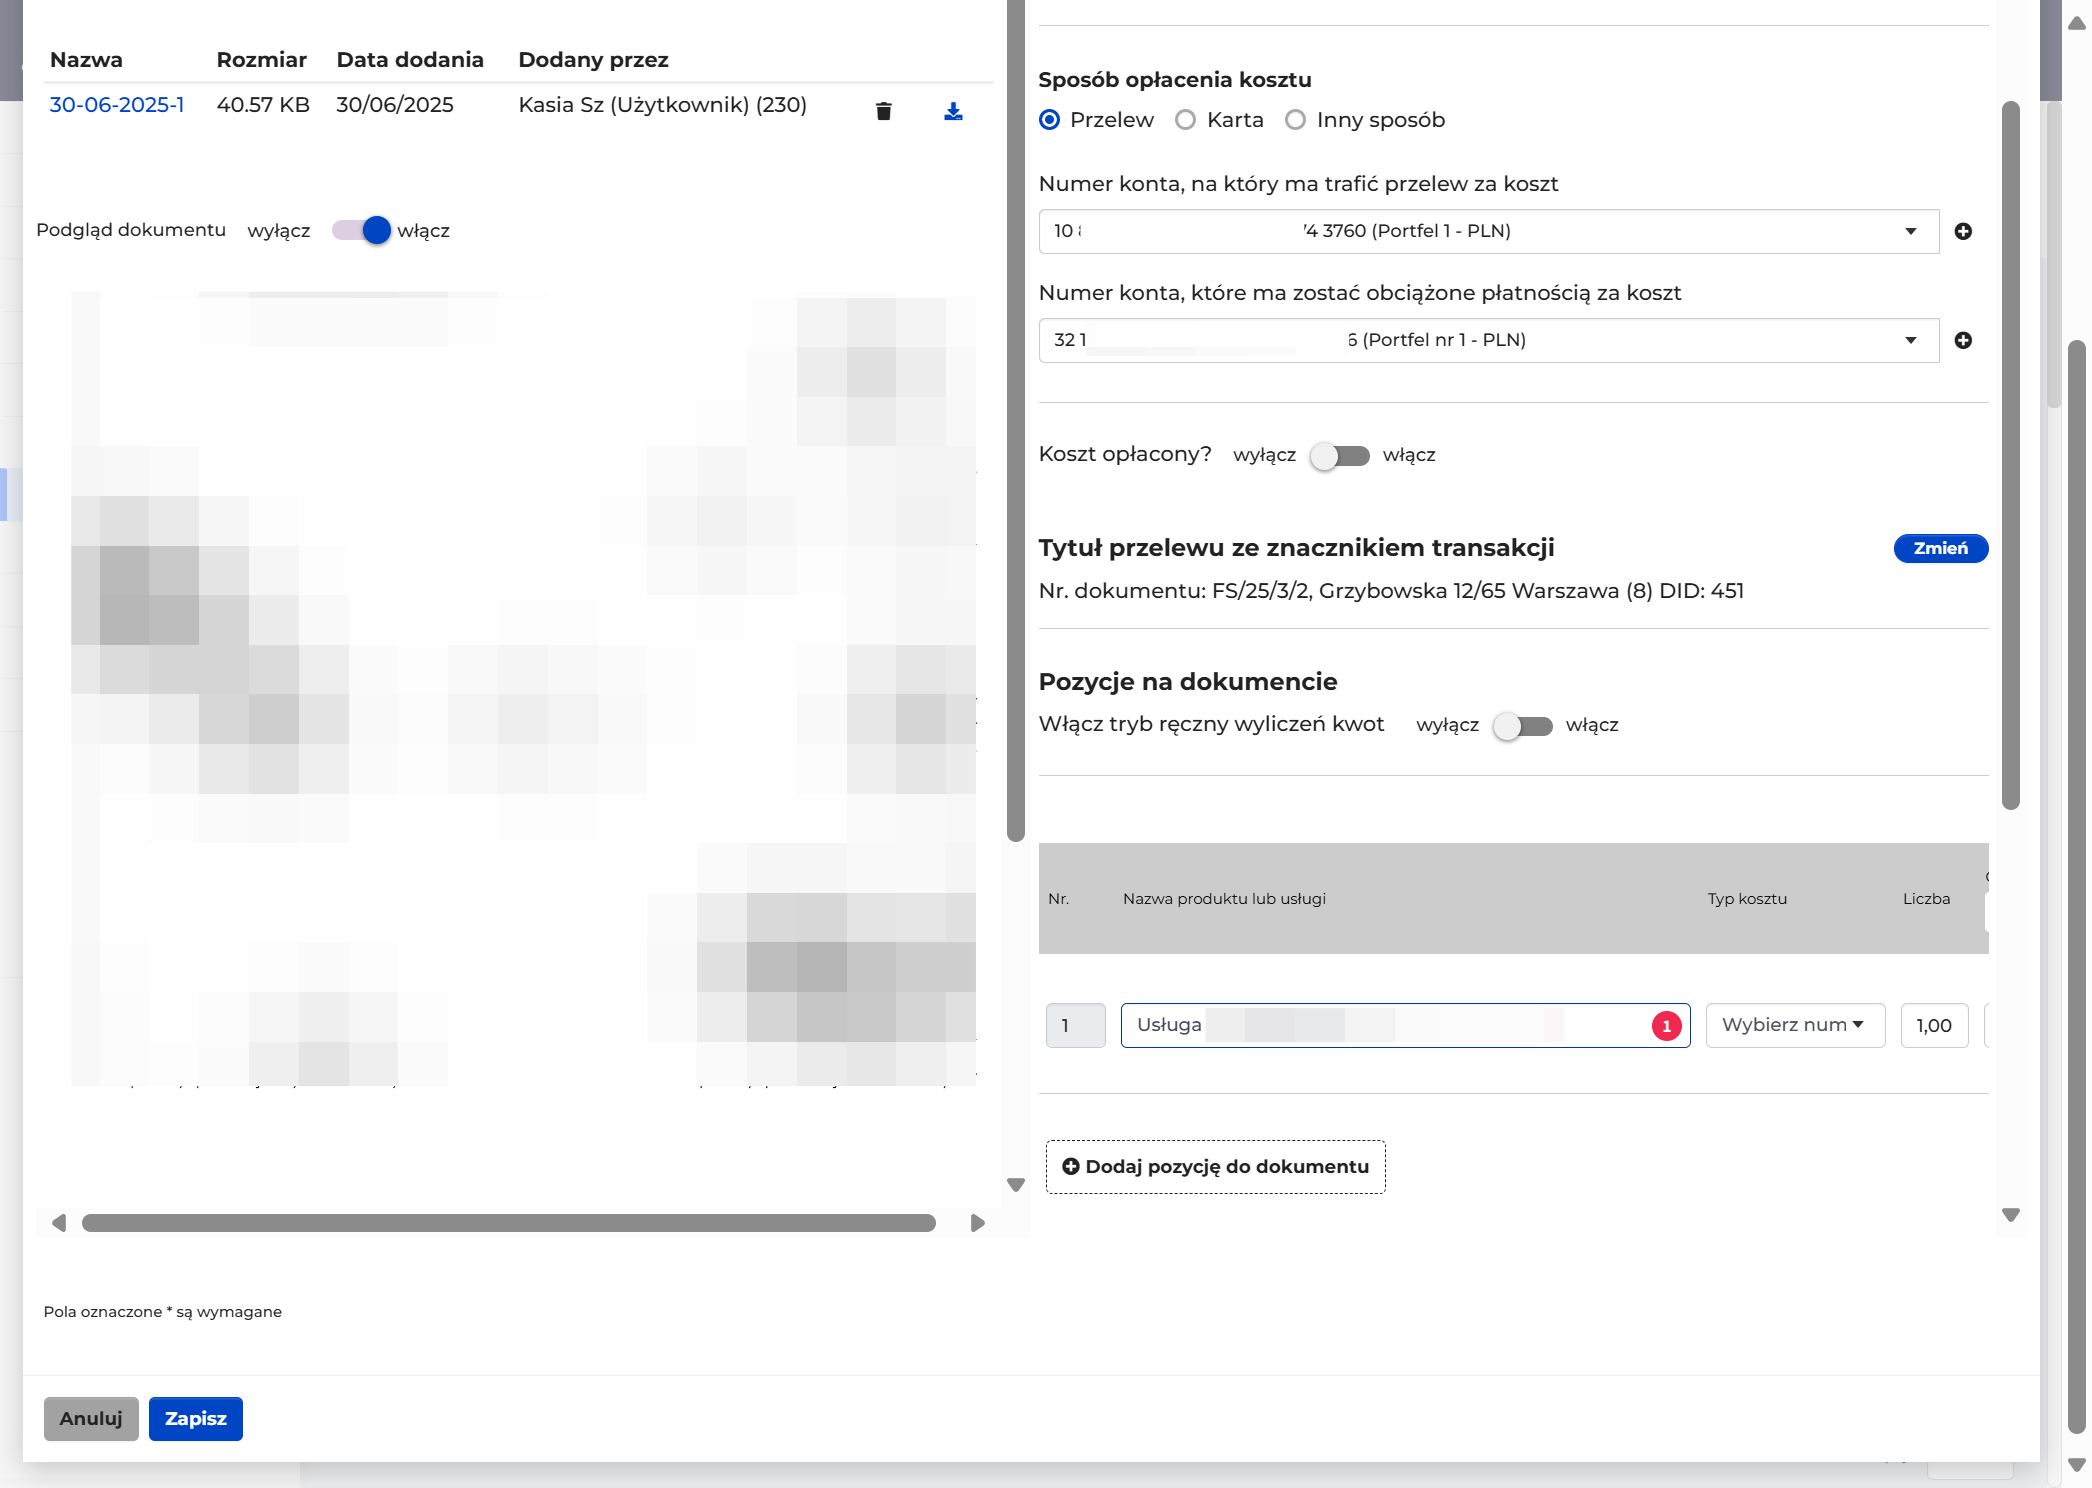Open the 30-06-2025-1 file link
Screen dimensions: 2092x1488
pos(117,105)
